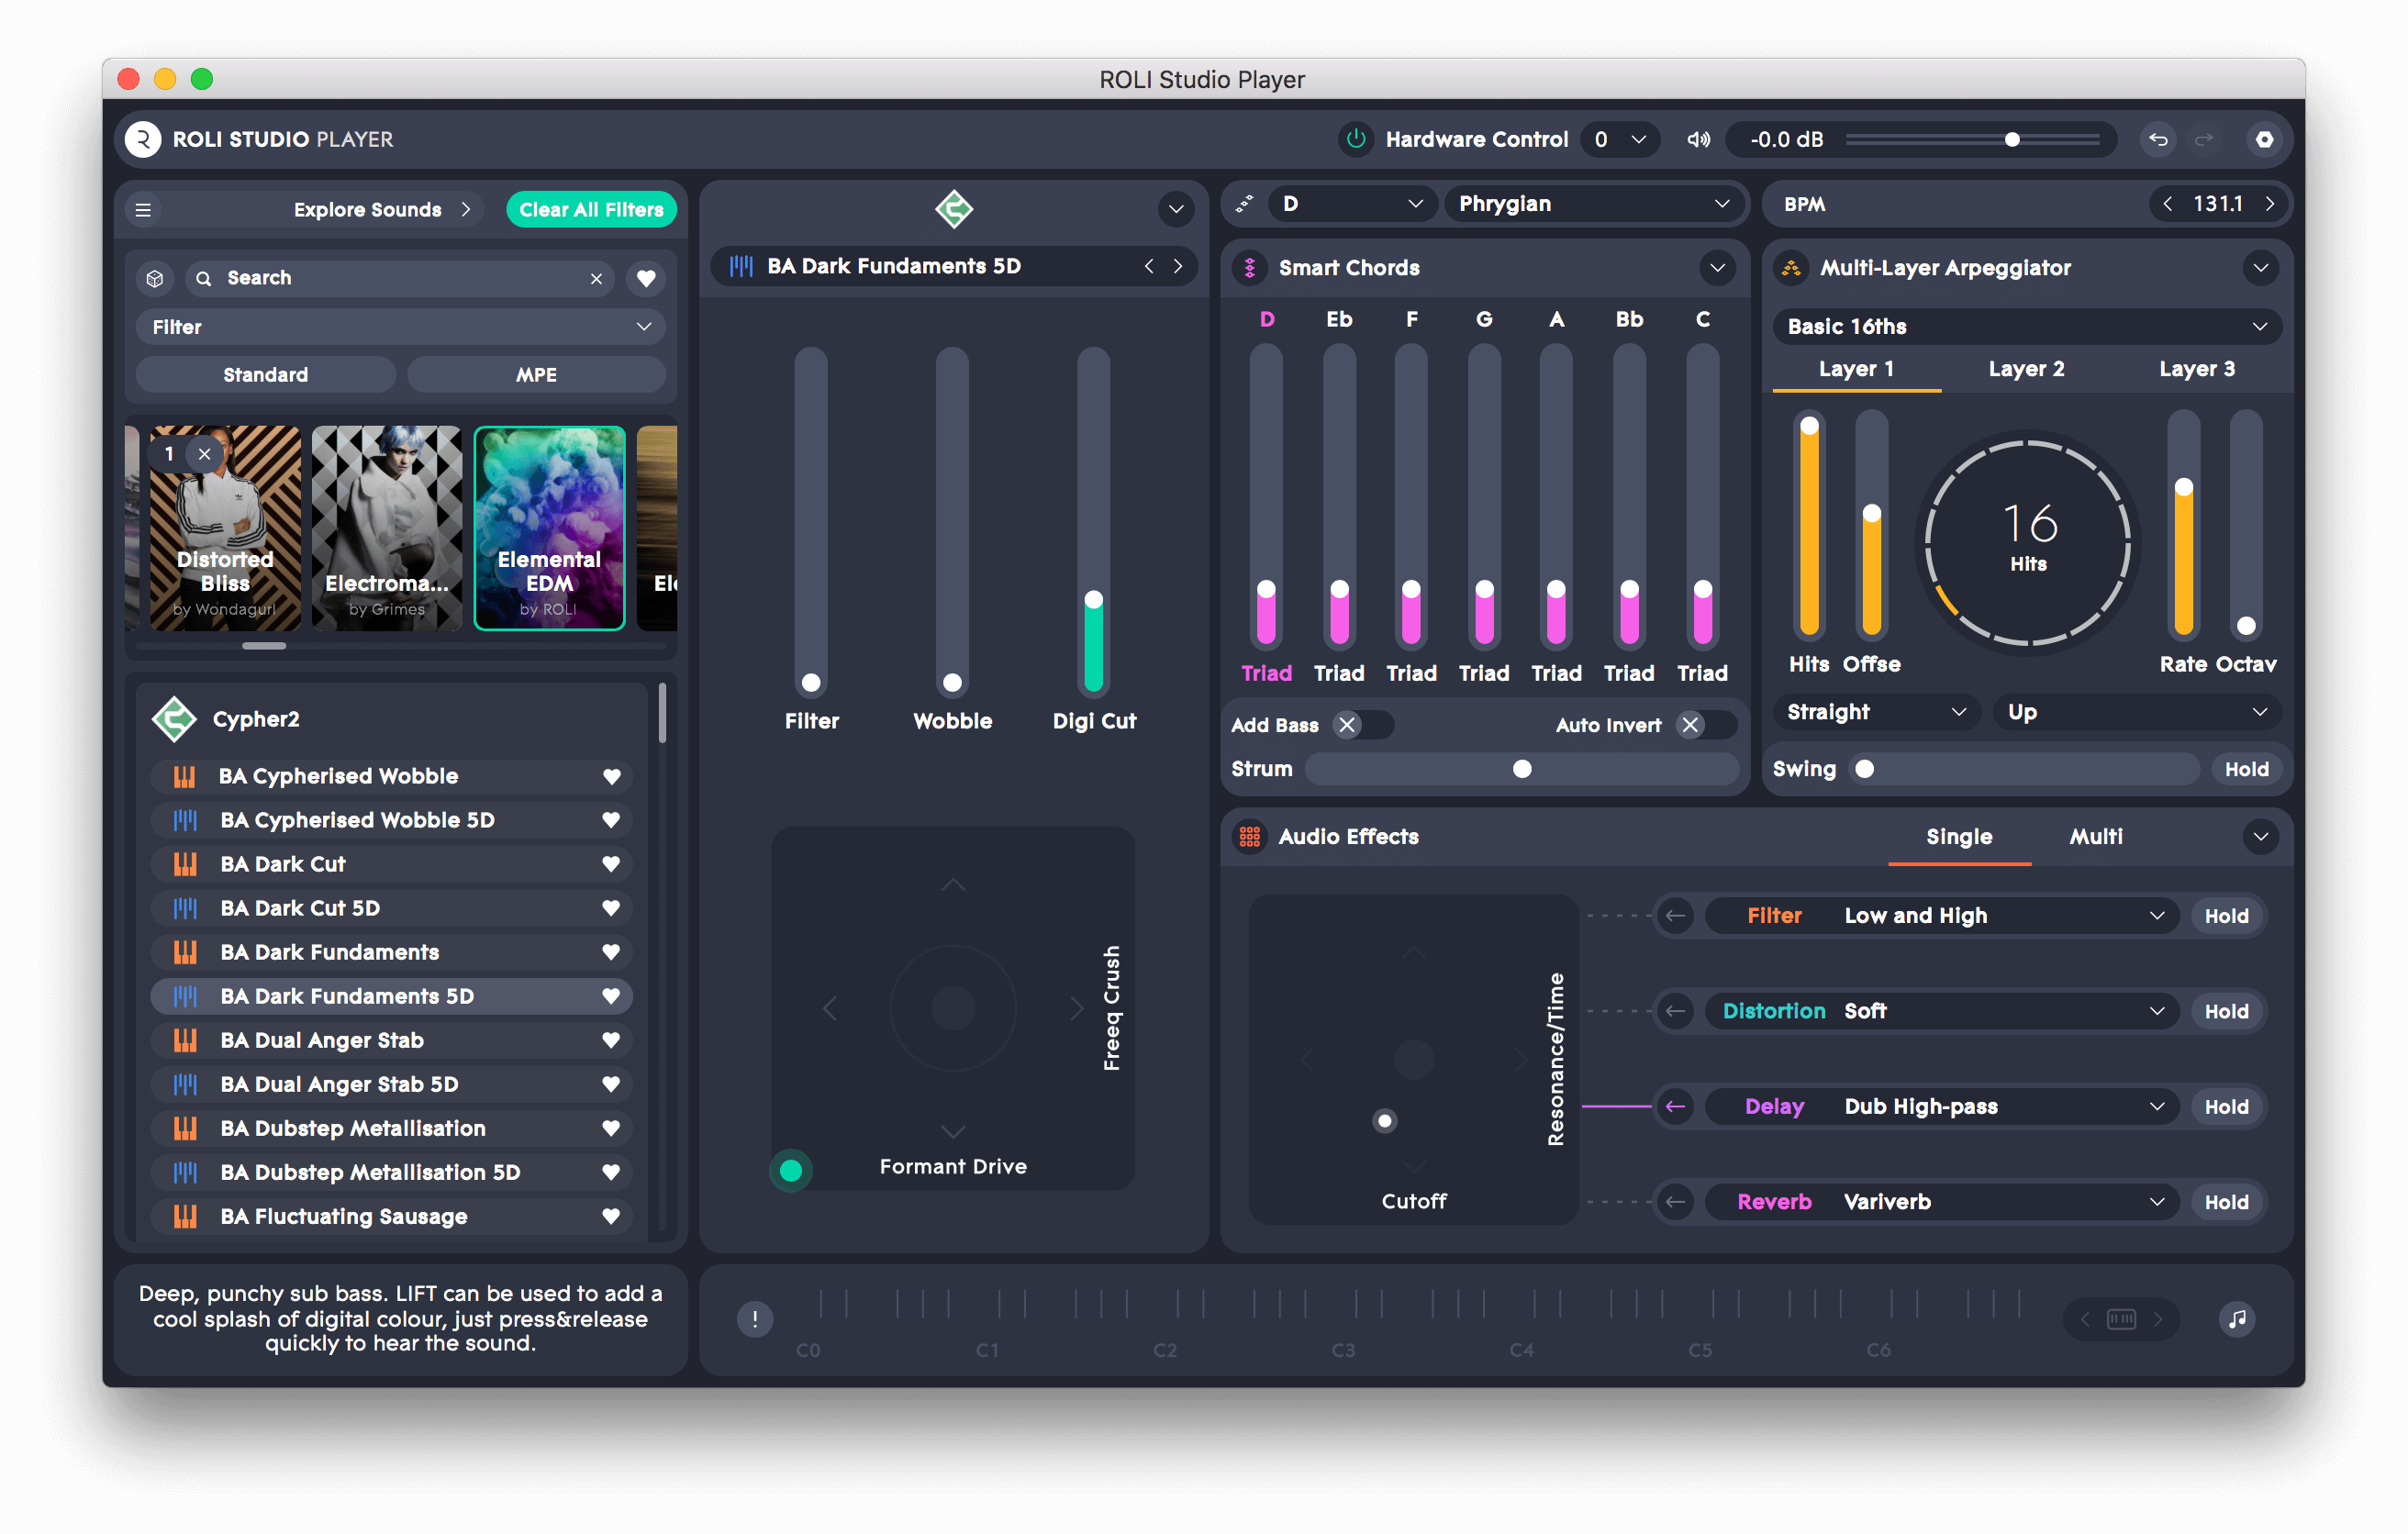Switch to Layer 2 tab
Screen dimensions: 2408x1534
(x=2026, y=369)
